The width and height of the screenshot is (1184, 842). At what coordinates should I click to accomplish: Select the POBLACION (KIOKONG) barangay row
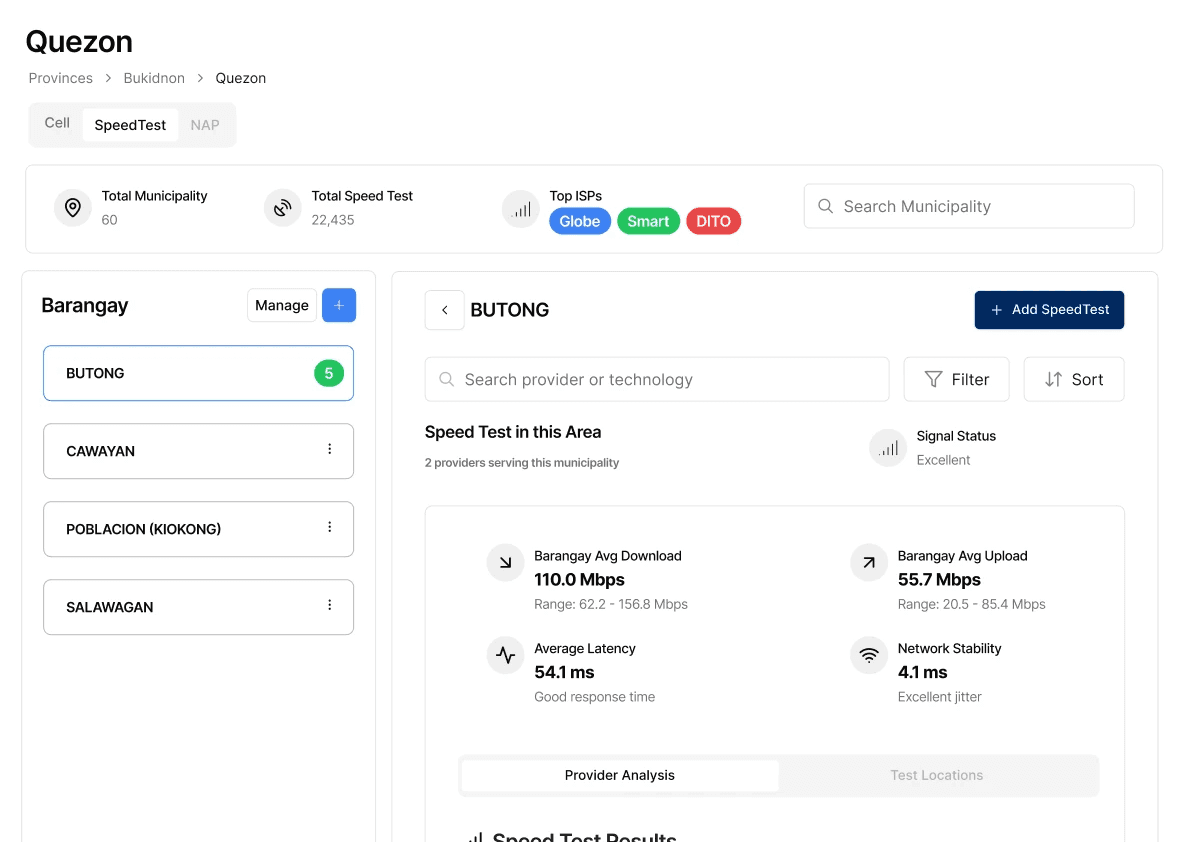199,529
